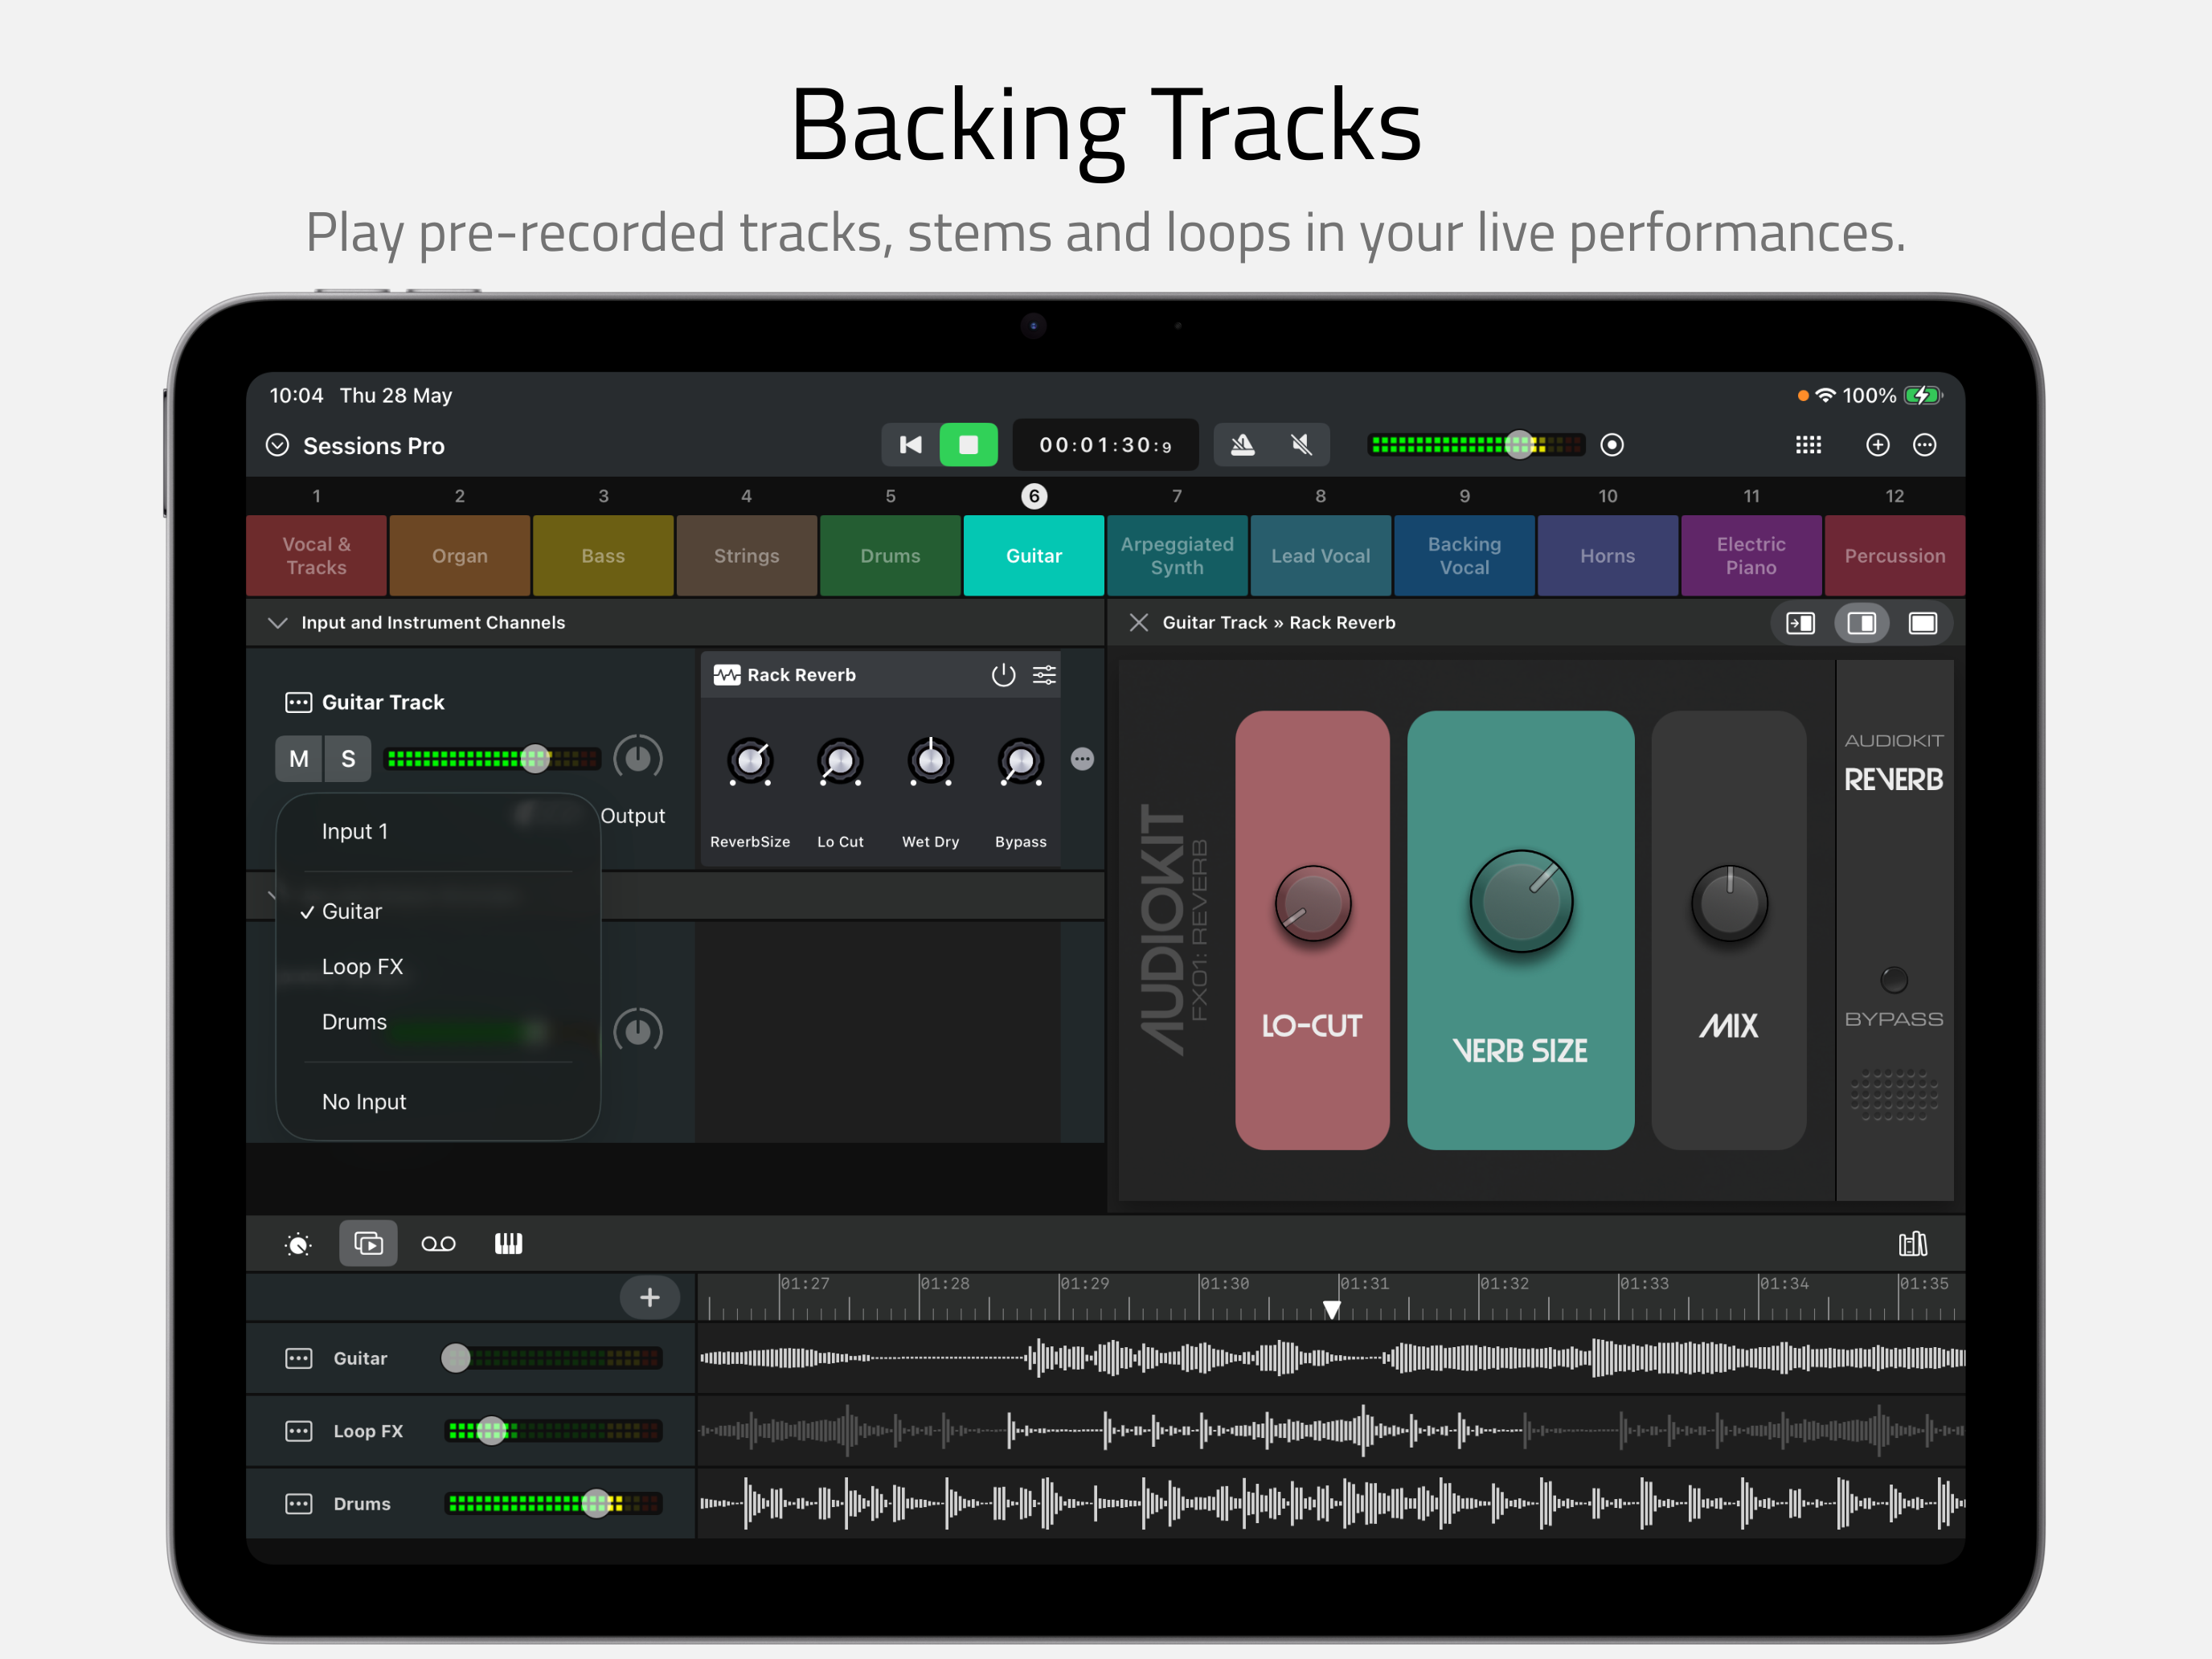Click the sidebar-in layout icon
This screenshot has width=2212, height=1659.
(x=1800, y=624)
